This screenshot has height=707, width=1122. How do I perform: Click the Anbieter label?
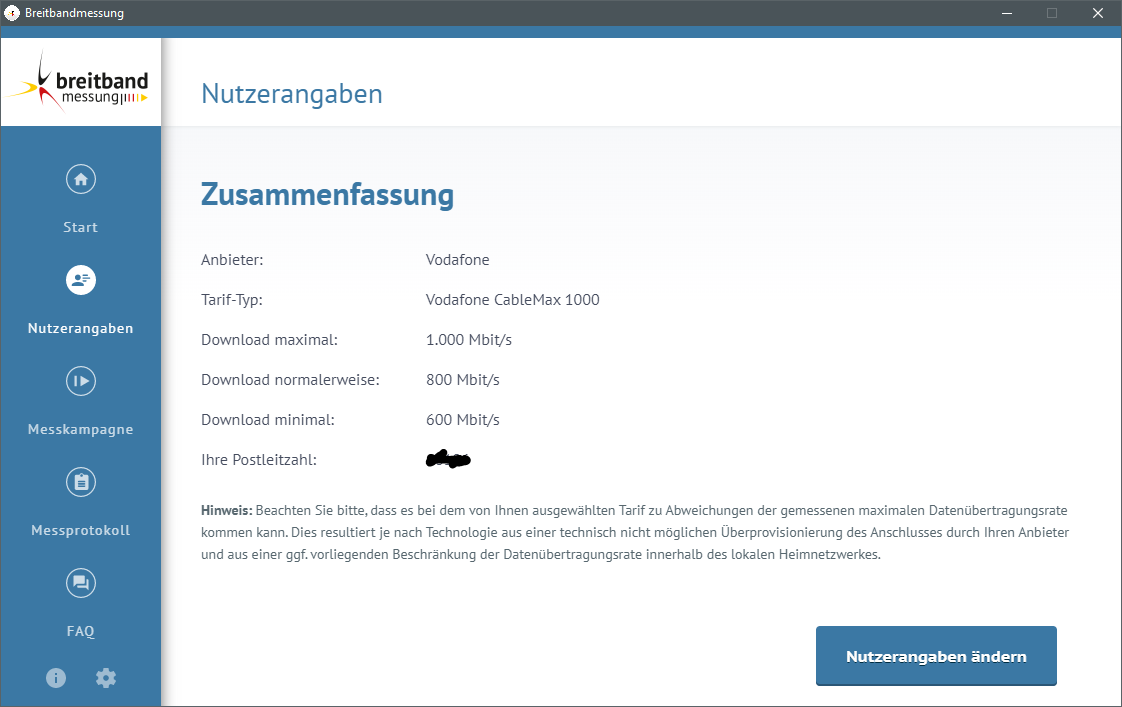point(232,260)
